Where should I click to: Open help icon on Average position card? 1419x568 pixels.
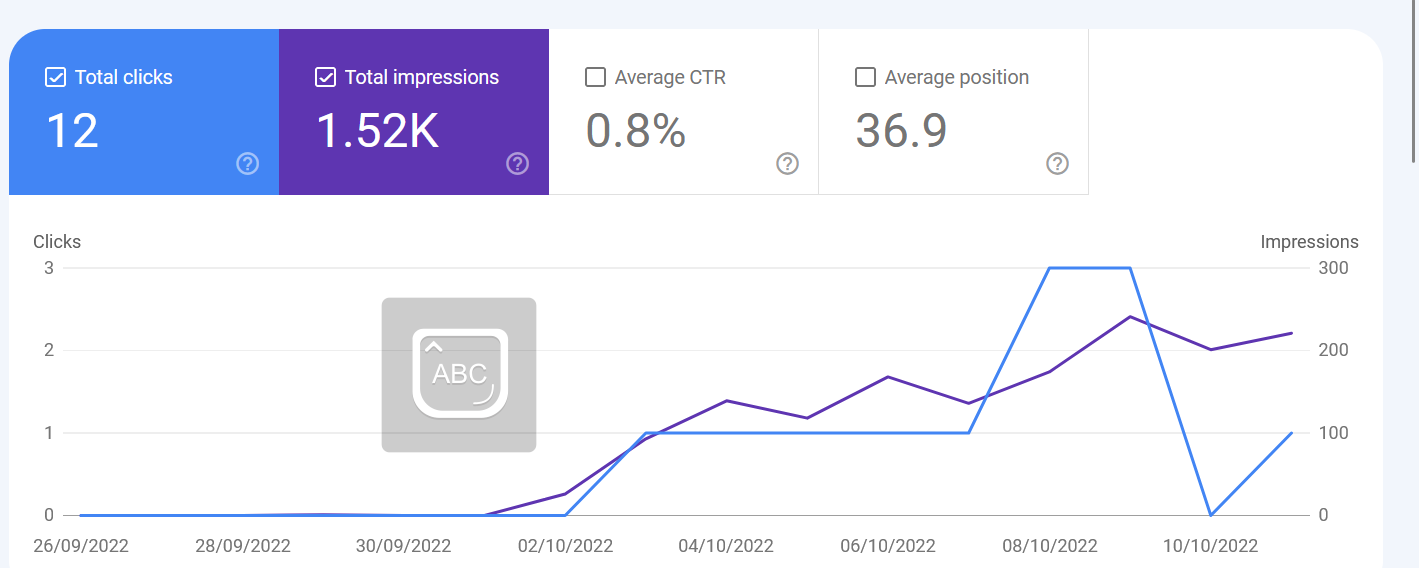1057,164
